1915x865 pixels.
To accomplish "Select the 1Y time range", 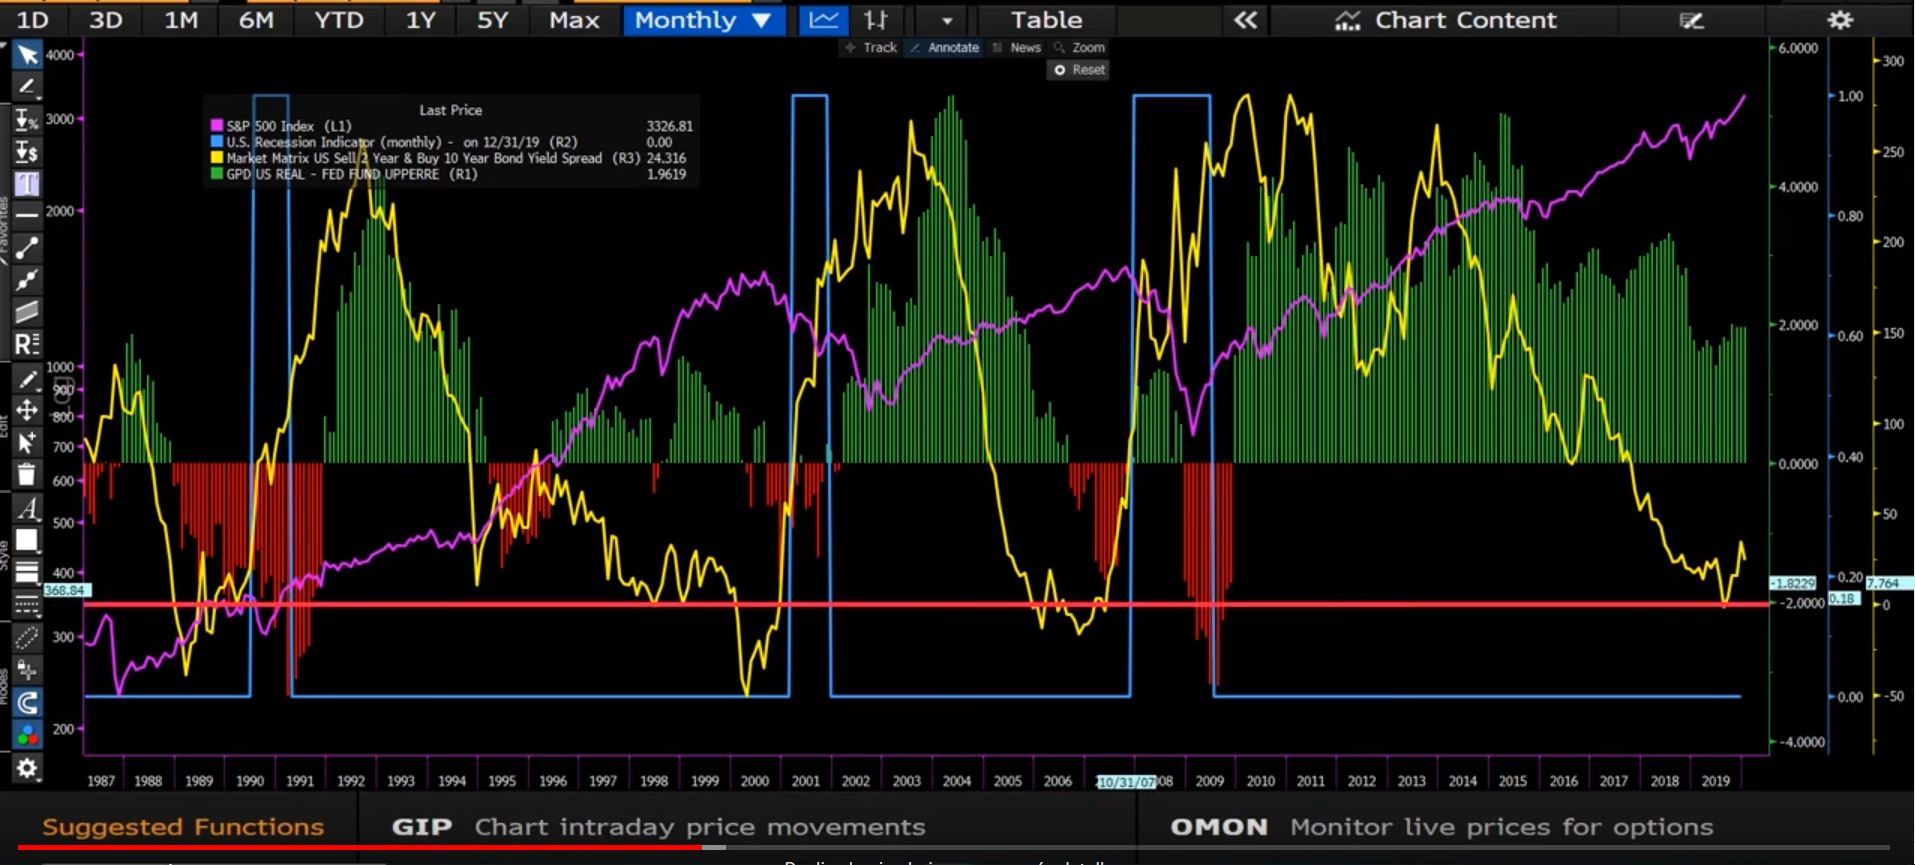I will [x=420, y=20].
